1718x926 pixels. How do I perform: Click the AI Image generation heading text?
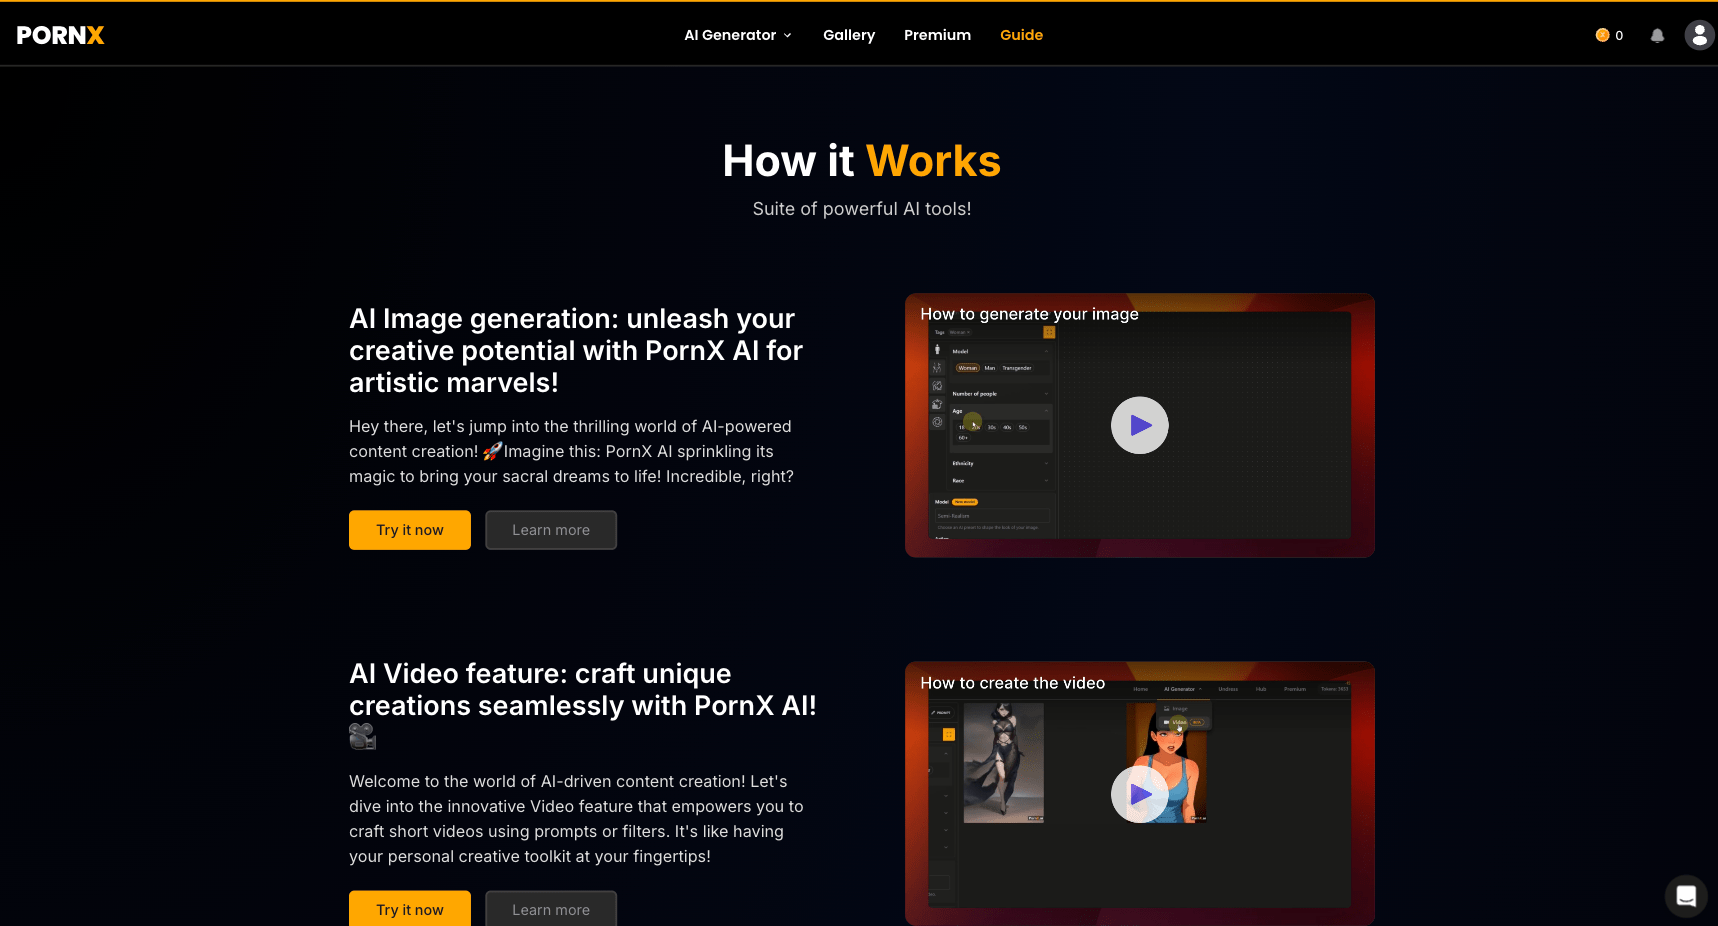576,351
